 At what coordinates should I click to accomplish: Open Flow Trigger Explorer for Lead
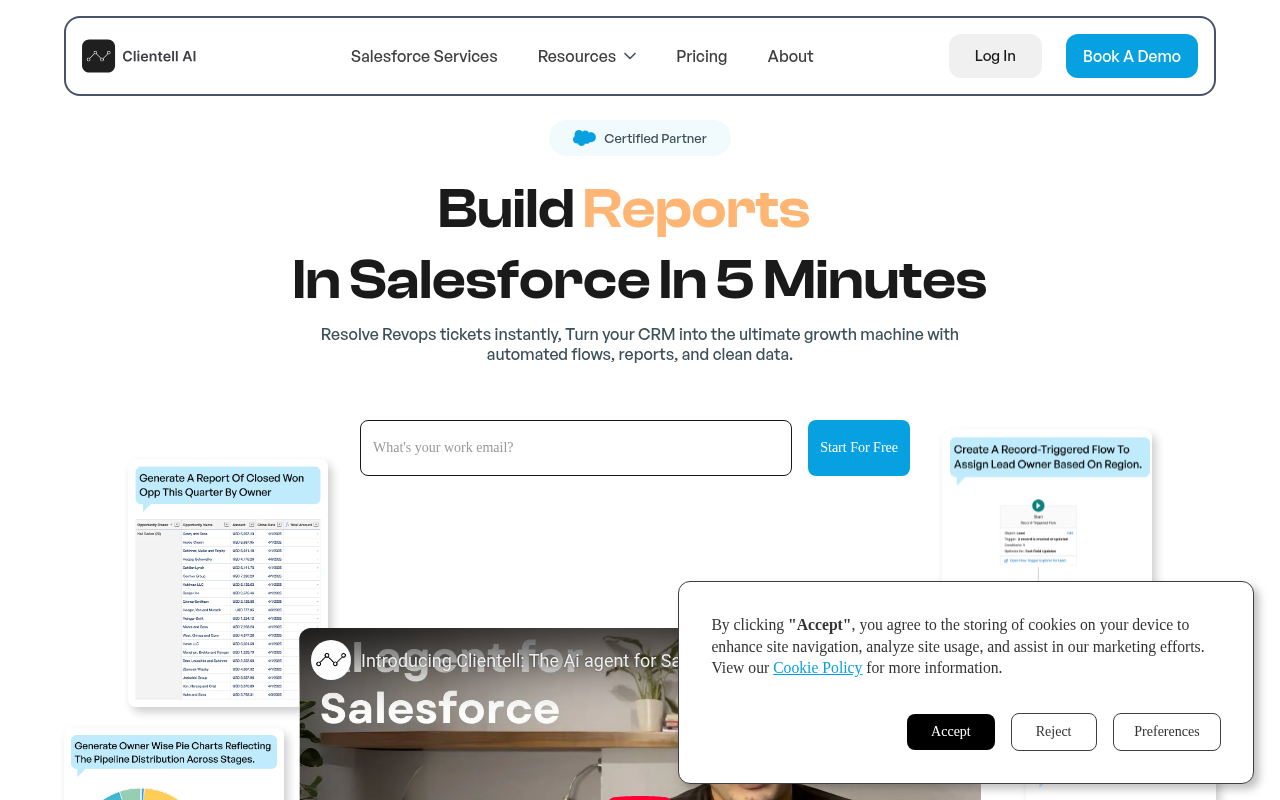[x=1035, y=560]
